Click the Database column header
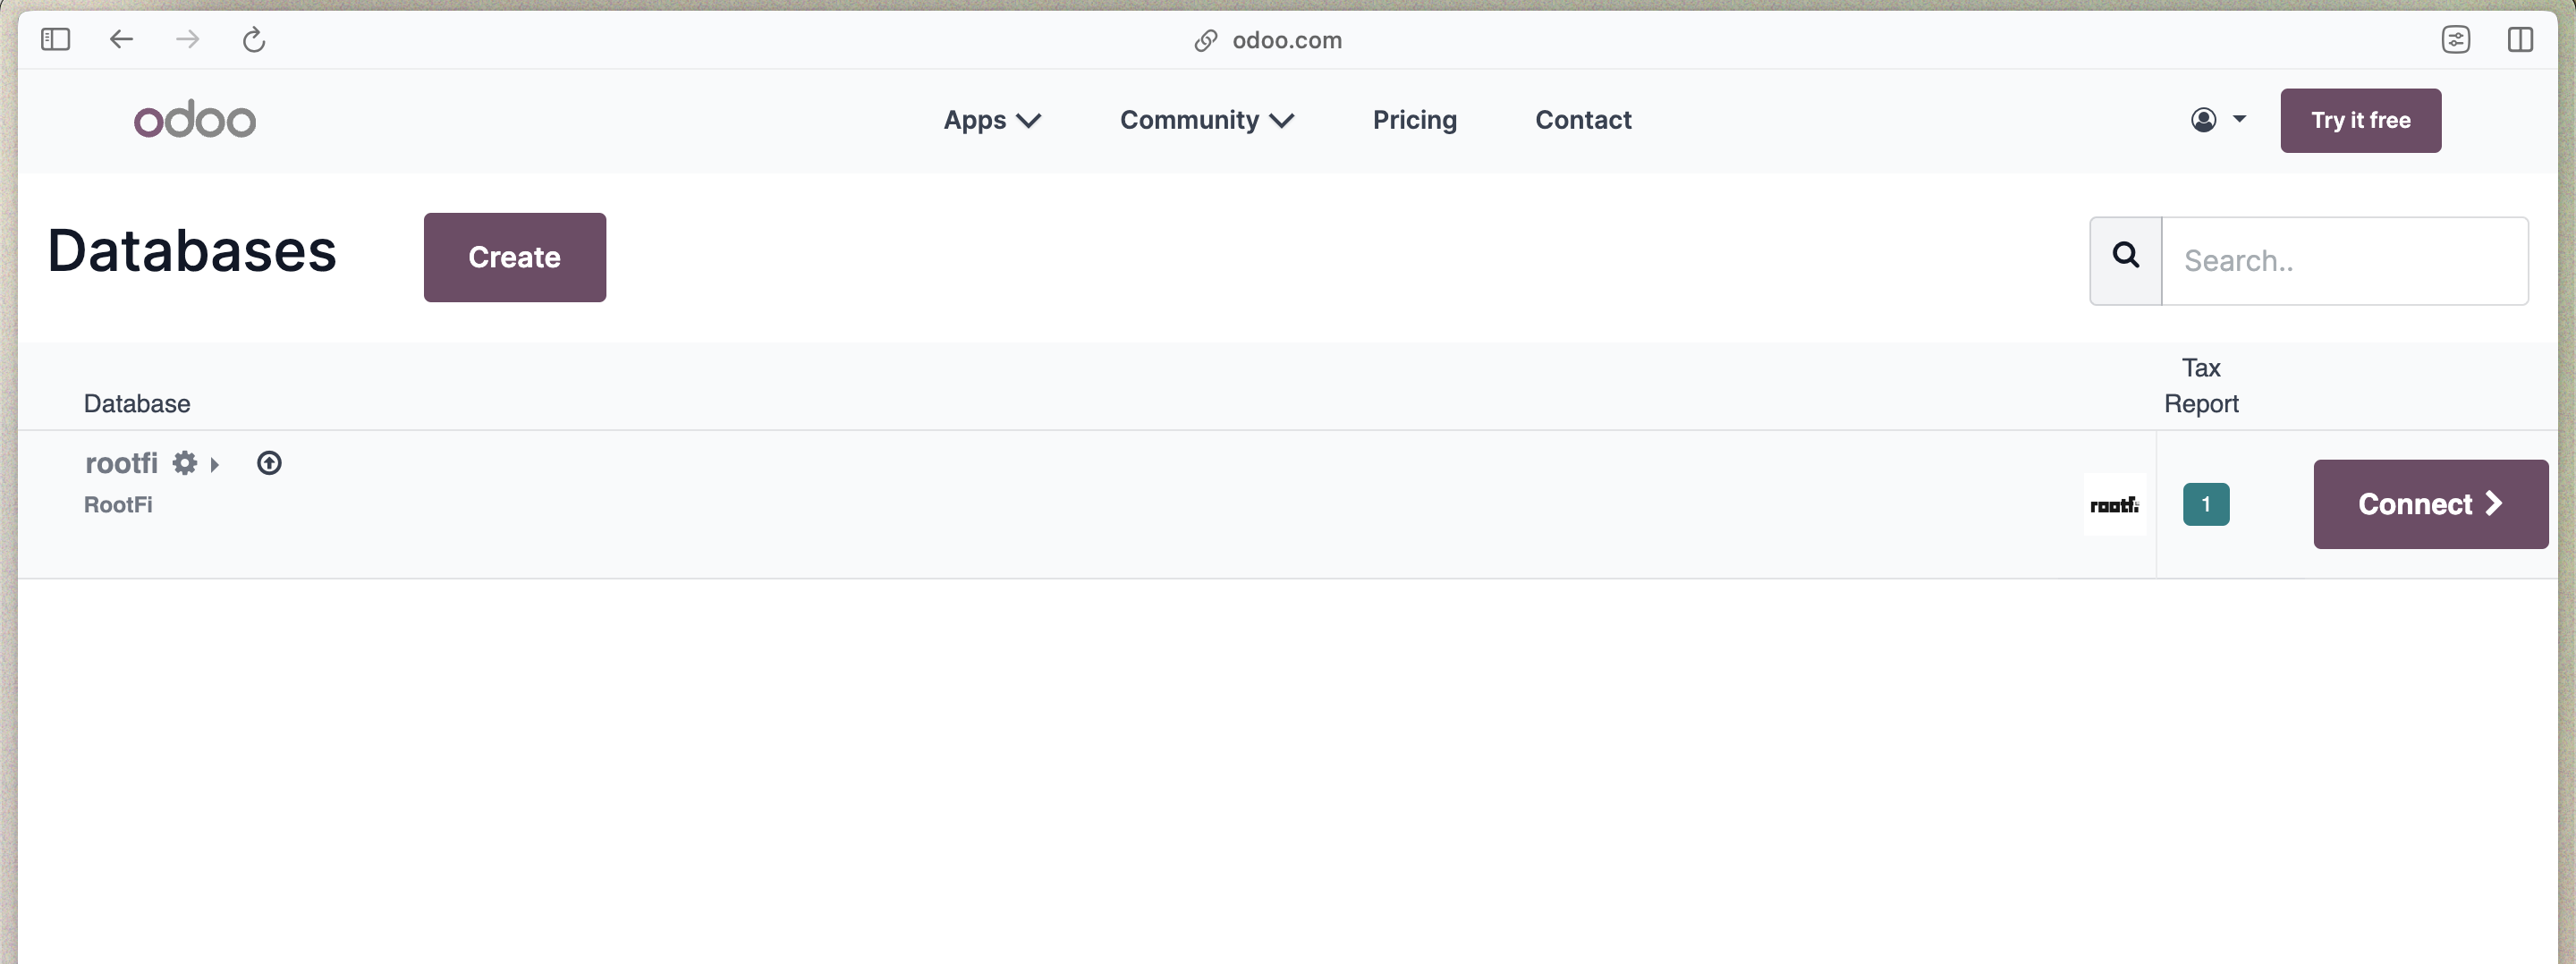This screenshot has width=2576, height=964. [x=137, y=404]
